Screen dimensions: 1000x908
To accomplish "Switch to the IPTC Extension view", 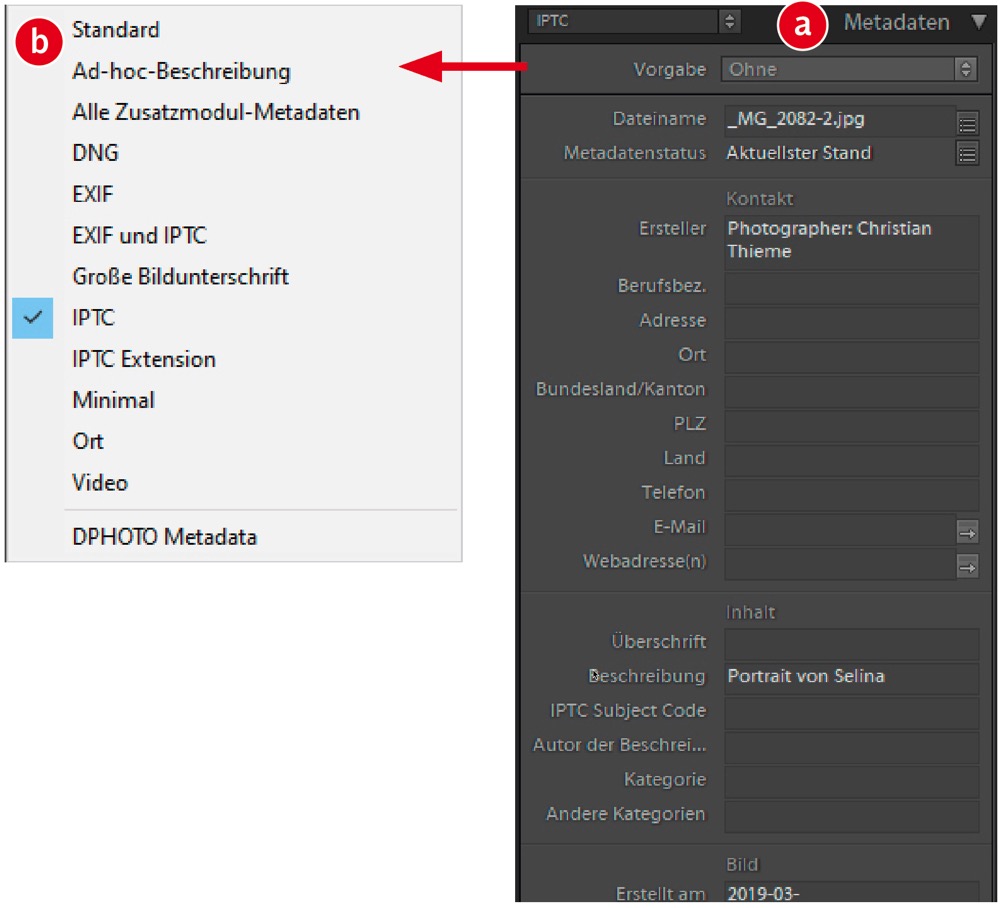I will 144,359.
